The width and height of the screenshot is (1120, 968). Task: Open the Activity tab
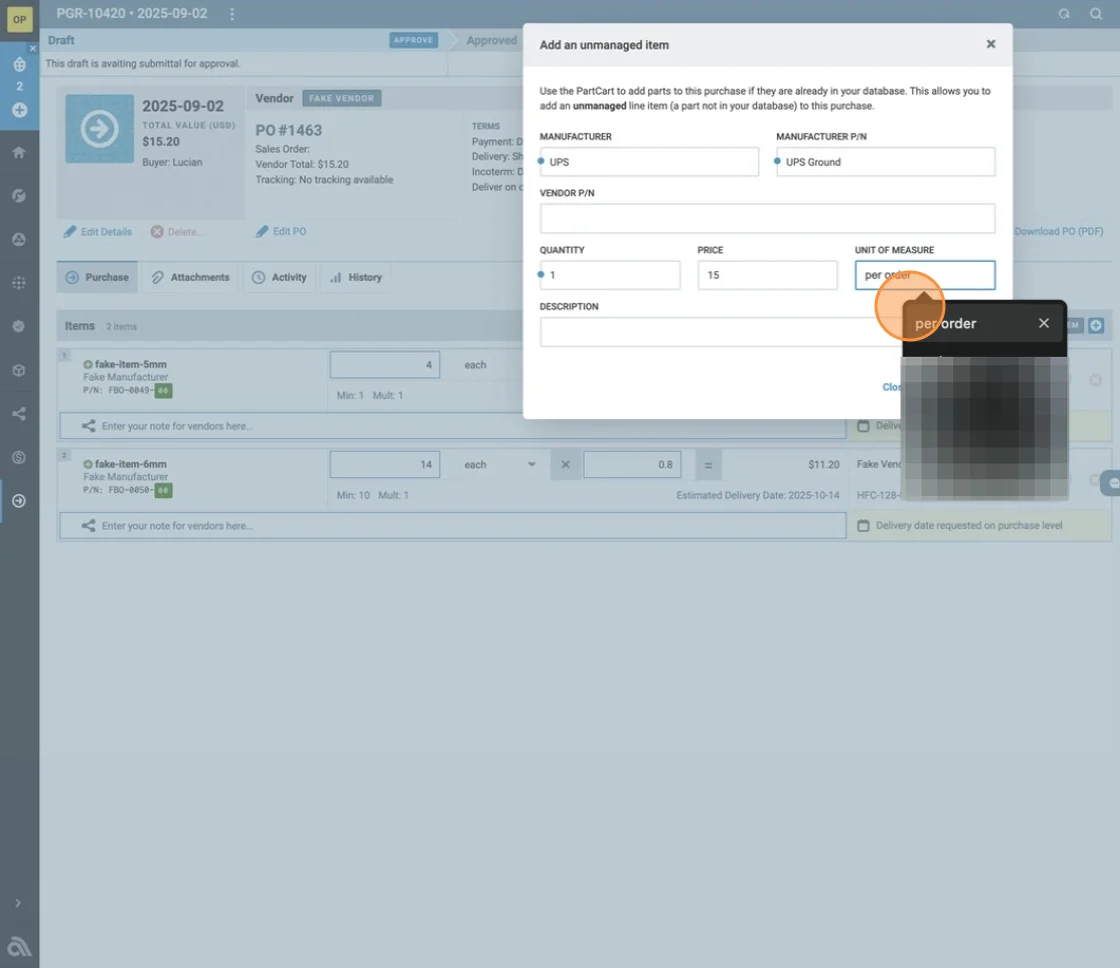click(279, 277)
